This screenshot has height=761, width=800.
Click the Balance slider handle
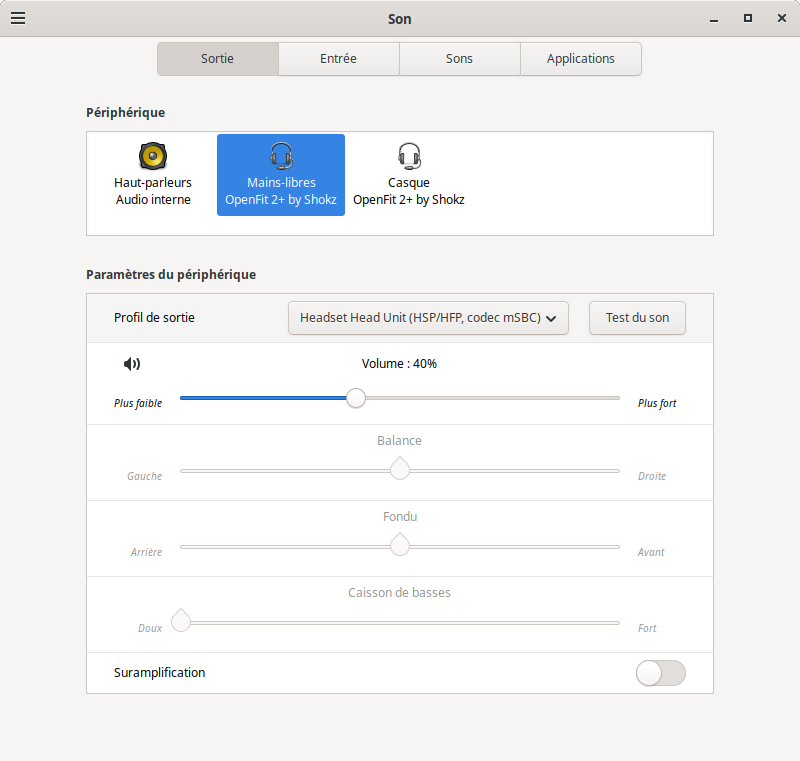tap(400, 469)
